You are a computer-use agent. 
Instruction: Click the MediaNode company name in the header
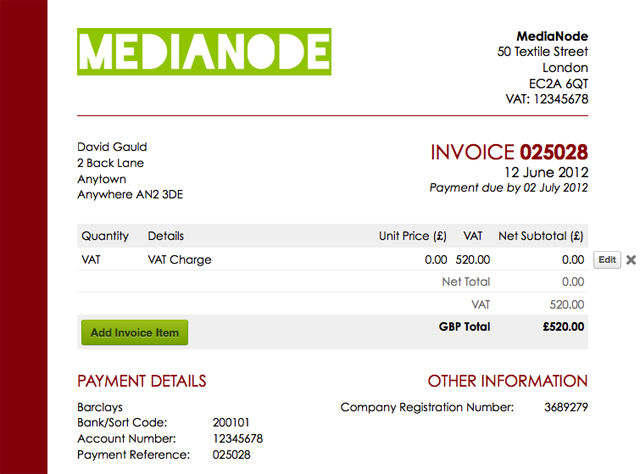coord(553,36)
